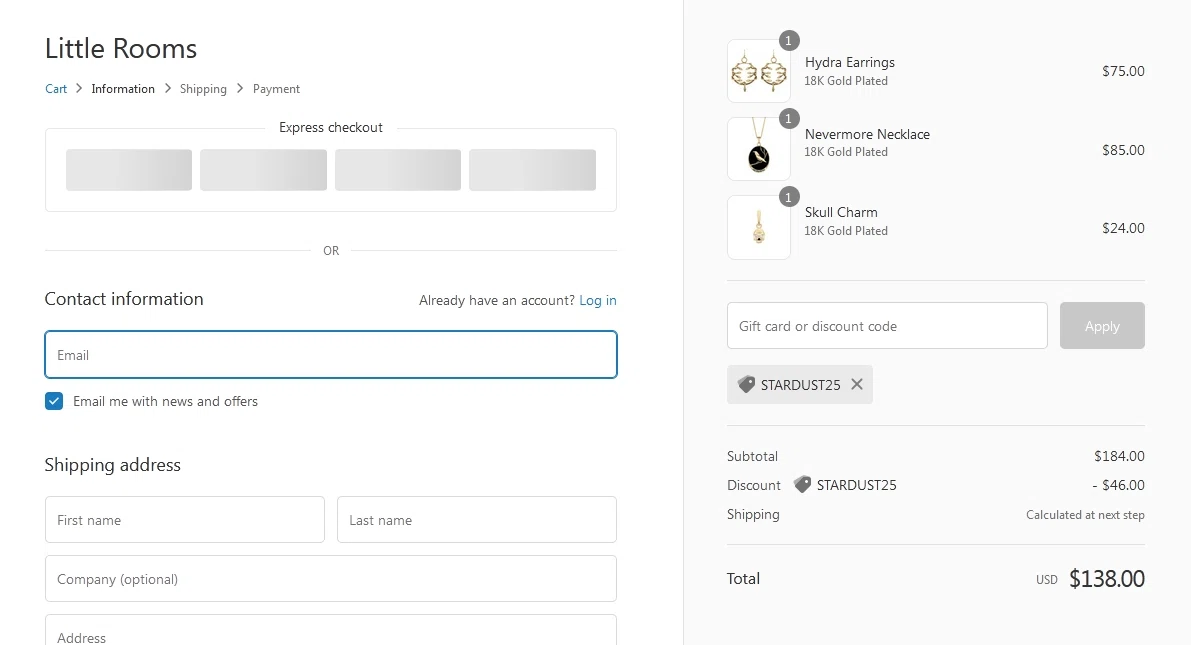Click the Gift card or discount code field
This screenshot has height=645, width=1191.
[x=887, y=326]
